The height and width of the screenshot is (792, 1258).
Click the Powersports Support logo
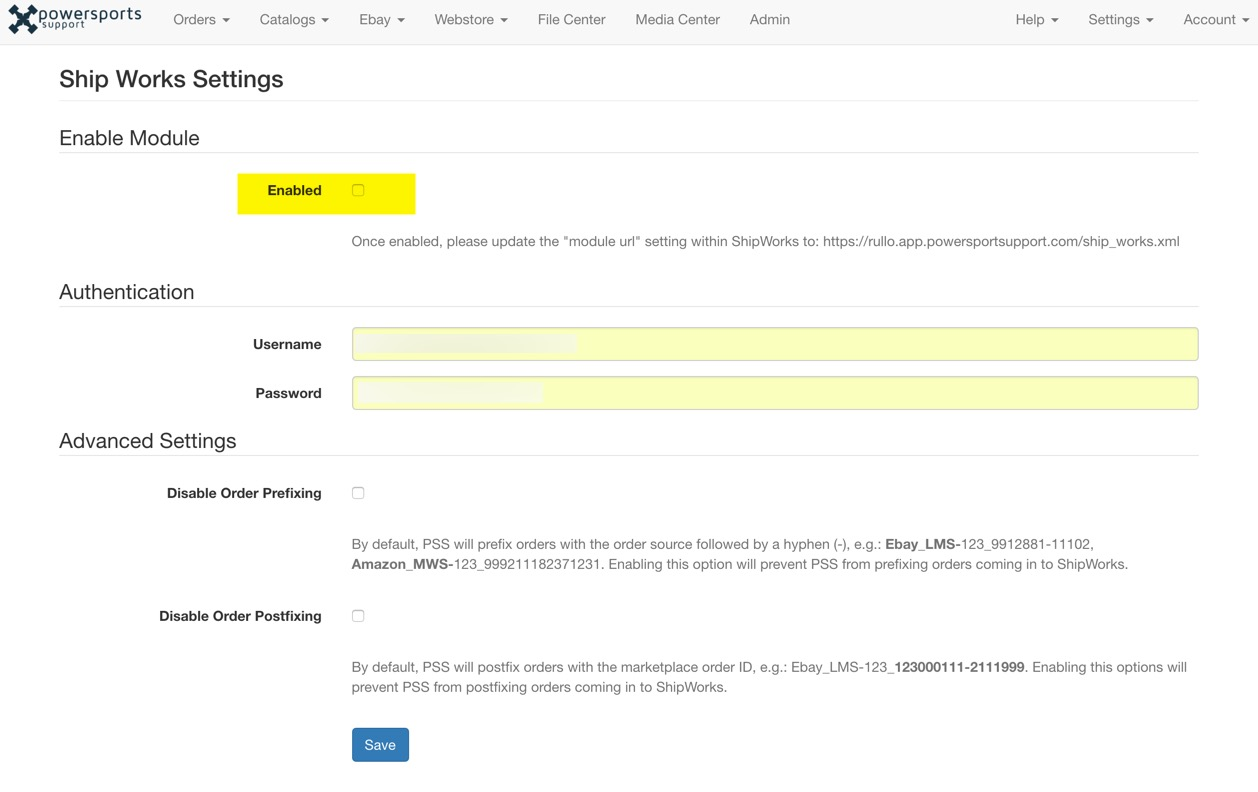[75, 18]
